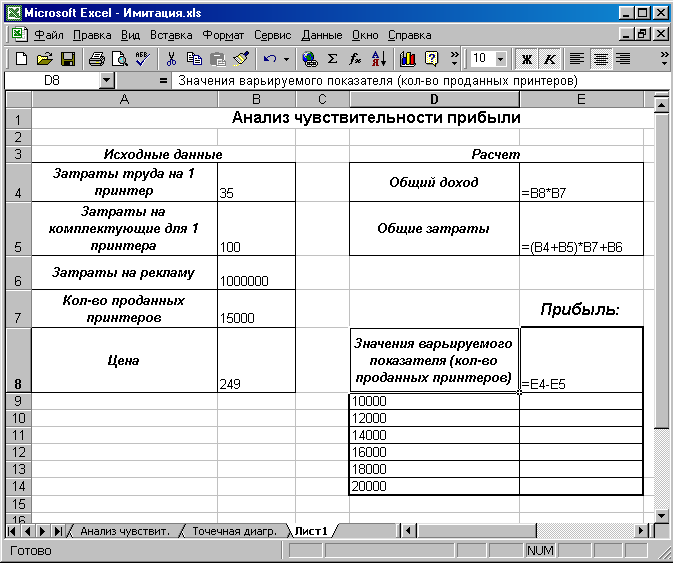This screenshot has width=673, height=563.
Task: Undo the last action
Action: tap(270, 59)
